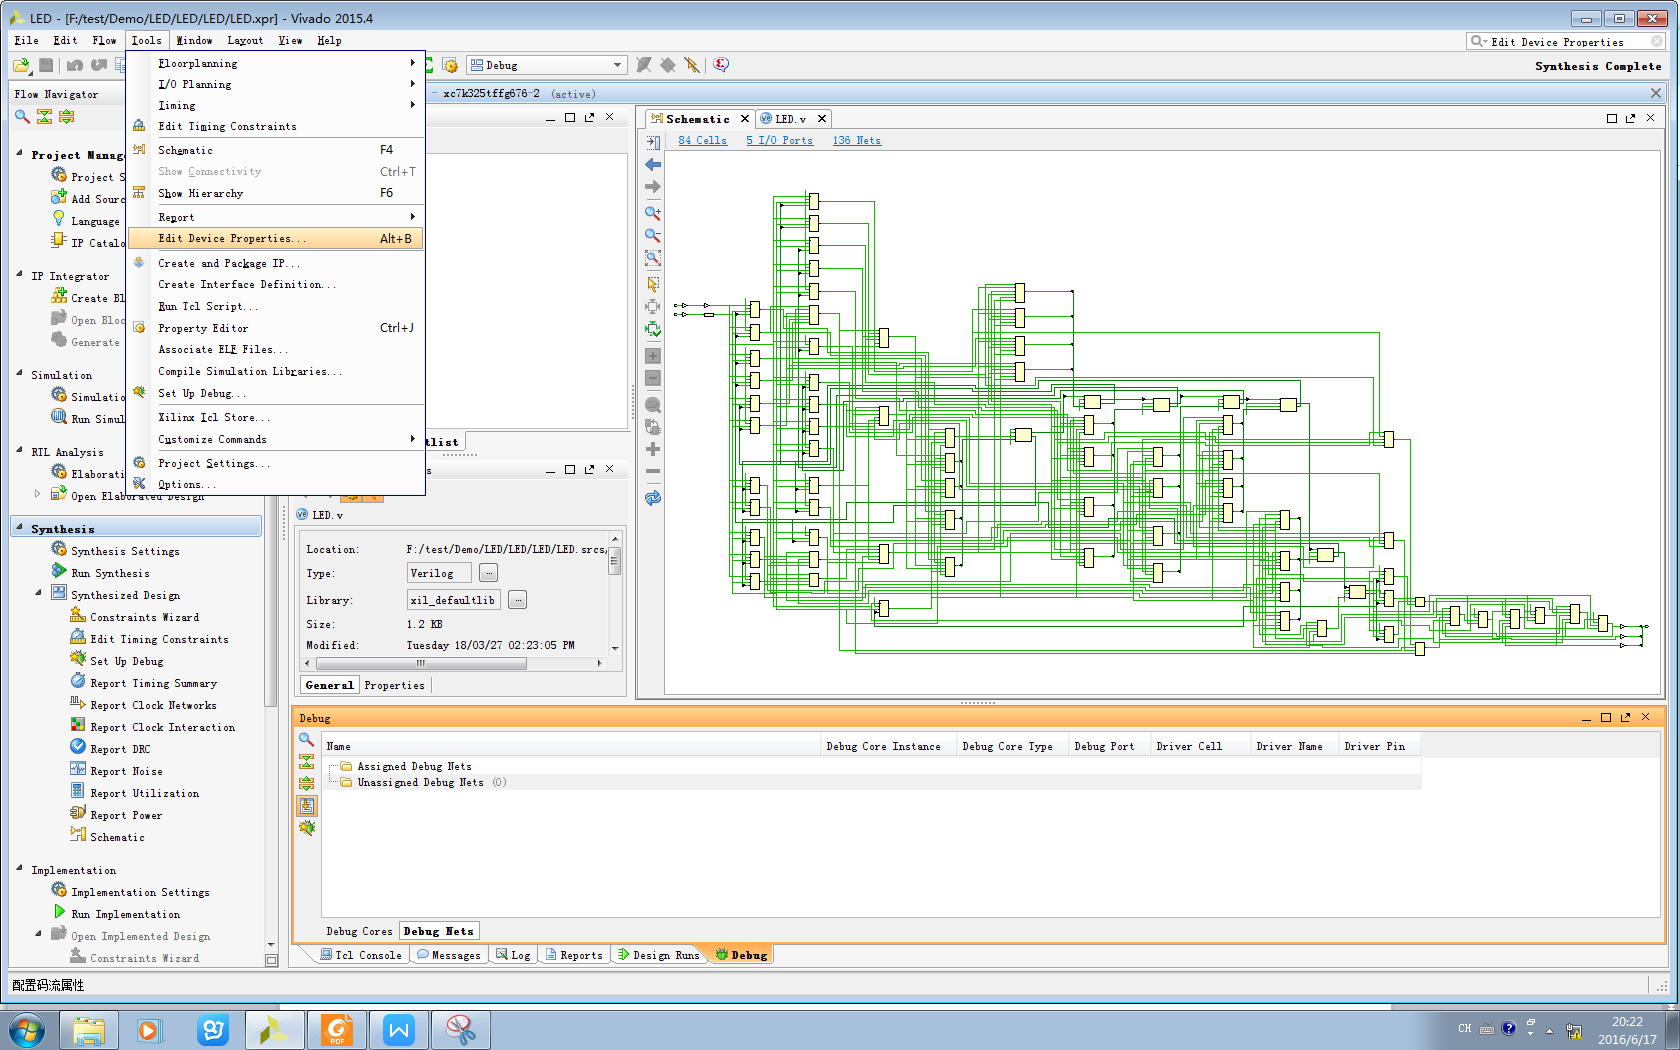
Task: Click the 5 I/O Ports link
Action: coord(779,140)
